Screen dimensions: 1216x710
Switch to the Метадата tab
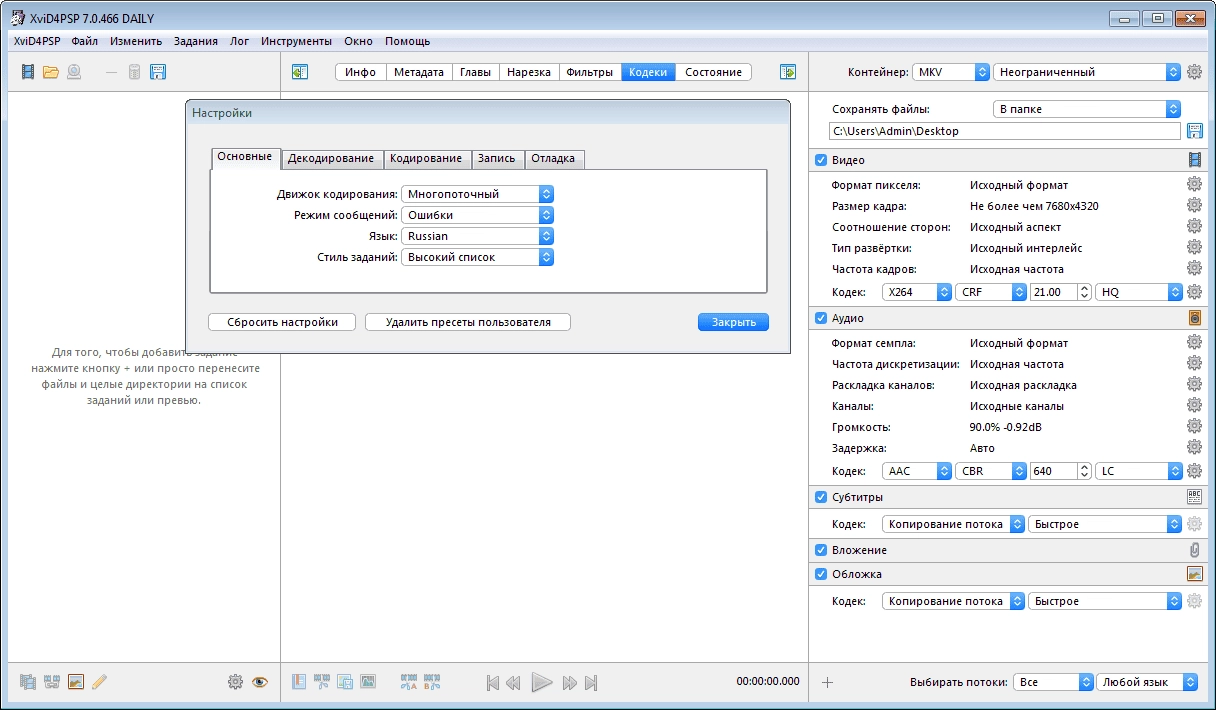[x=418, y=72]
